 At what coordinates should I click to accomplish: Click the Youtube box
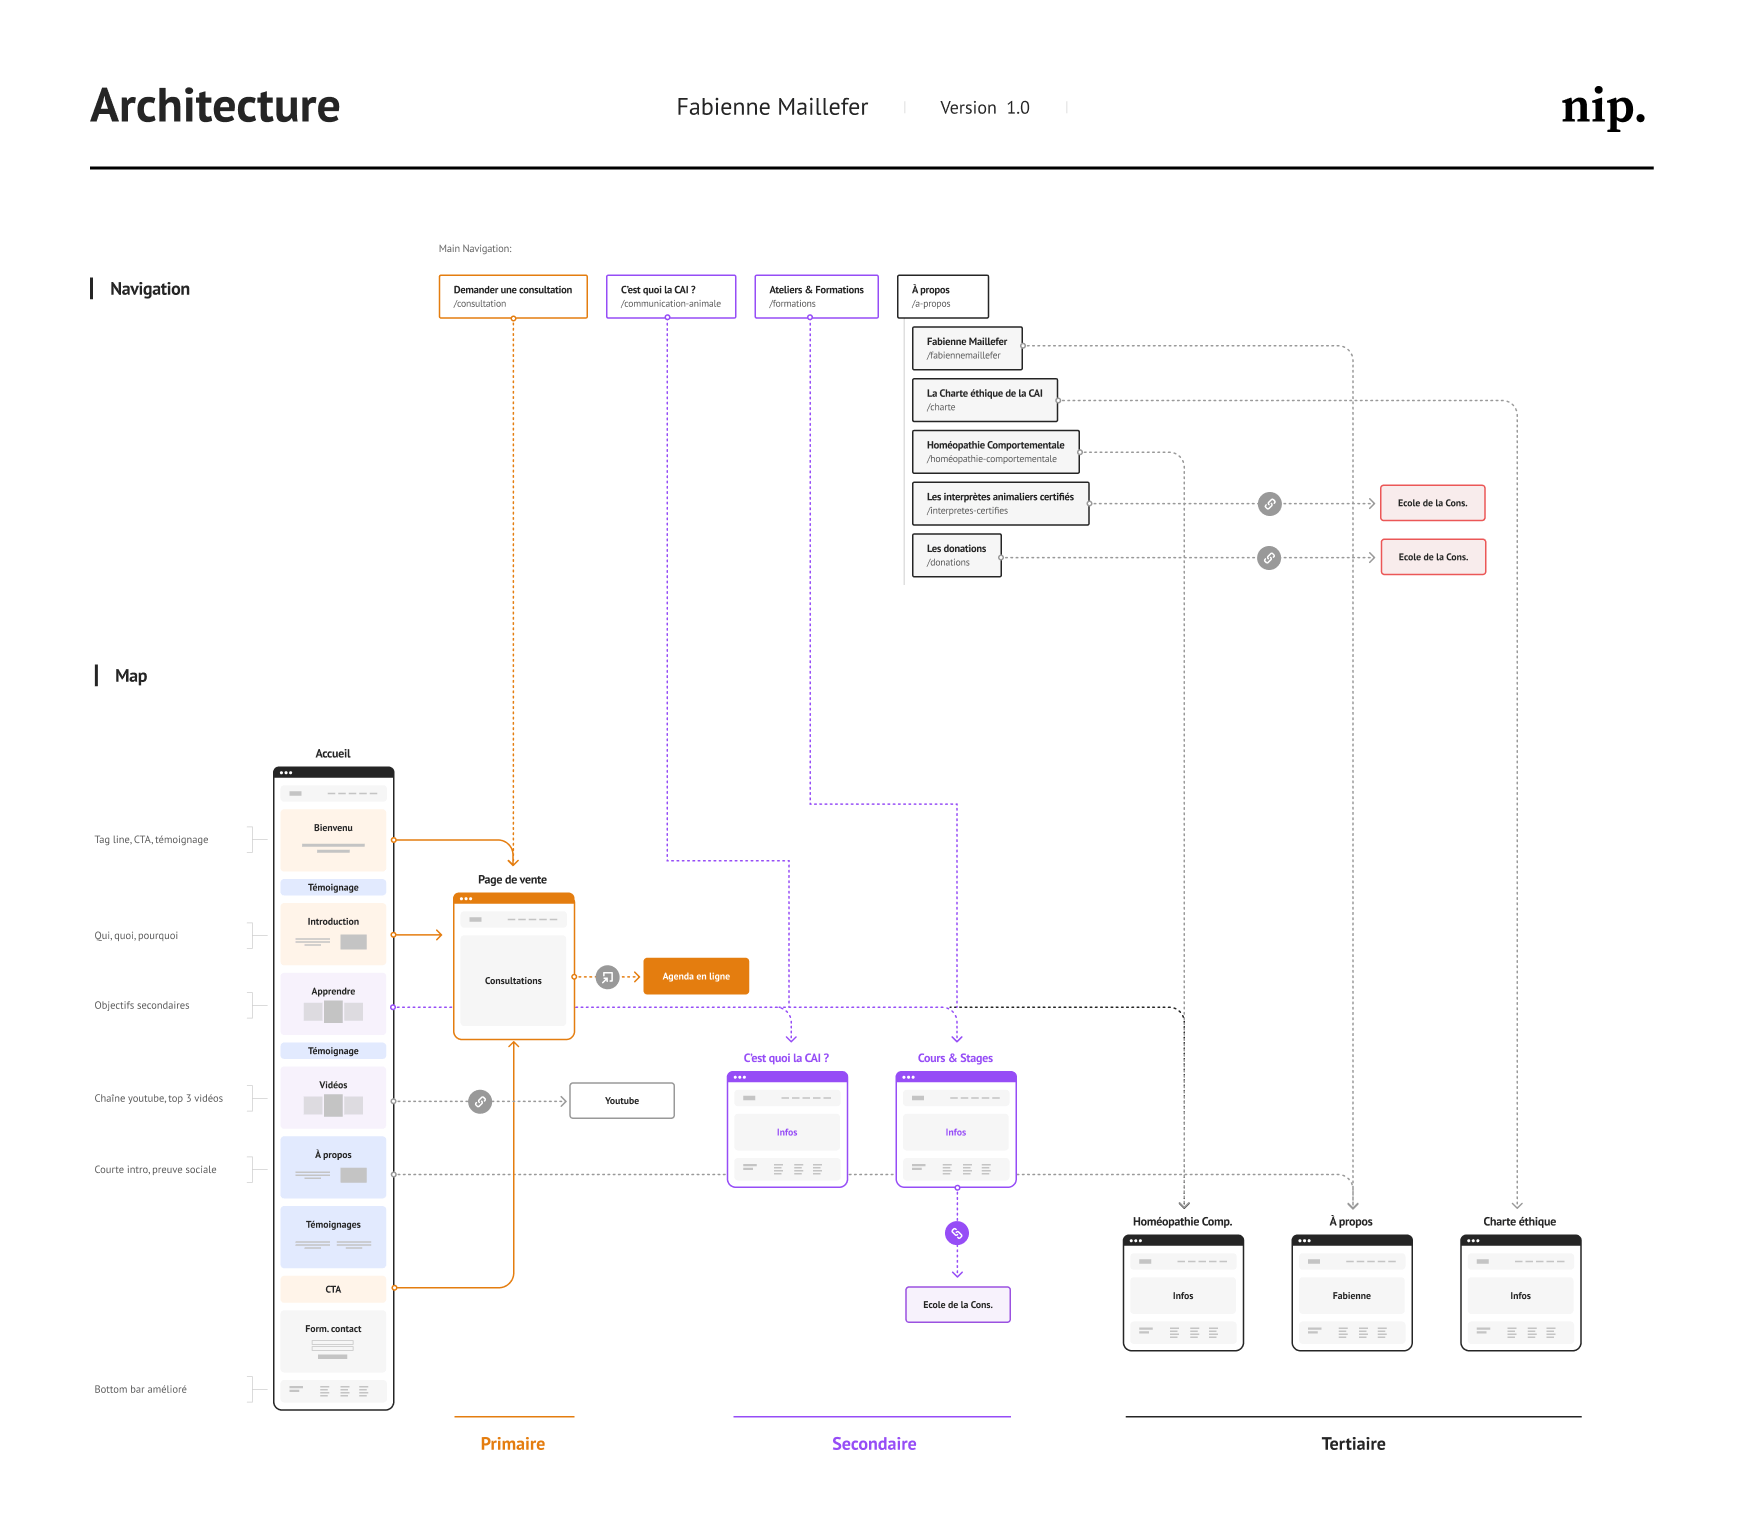(x=622, y=1101)
